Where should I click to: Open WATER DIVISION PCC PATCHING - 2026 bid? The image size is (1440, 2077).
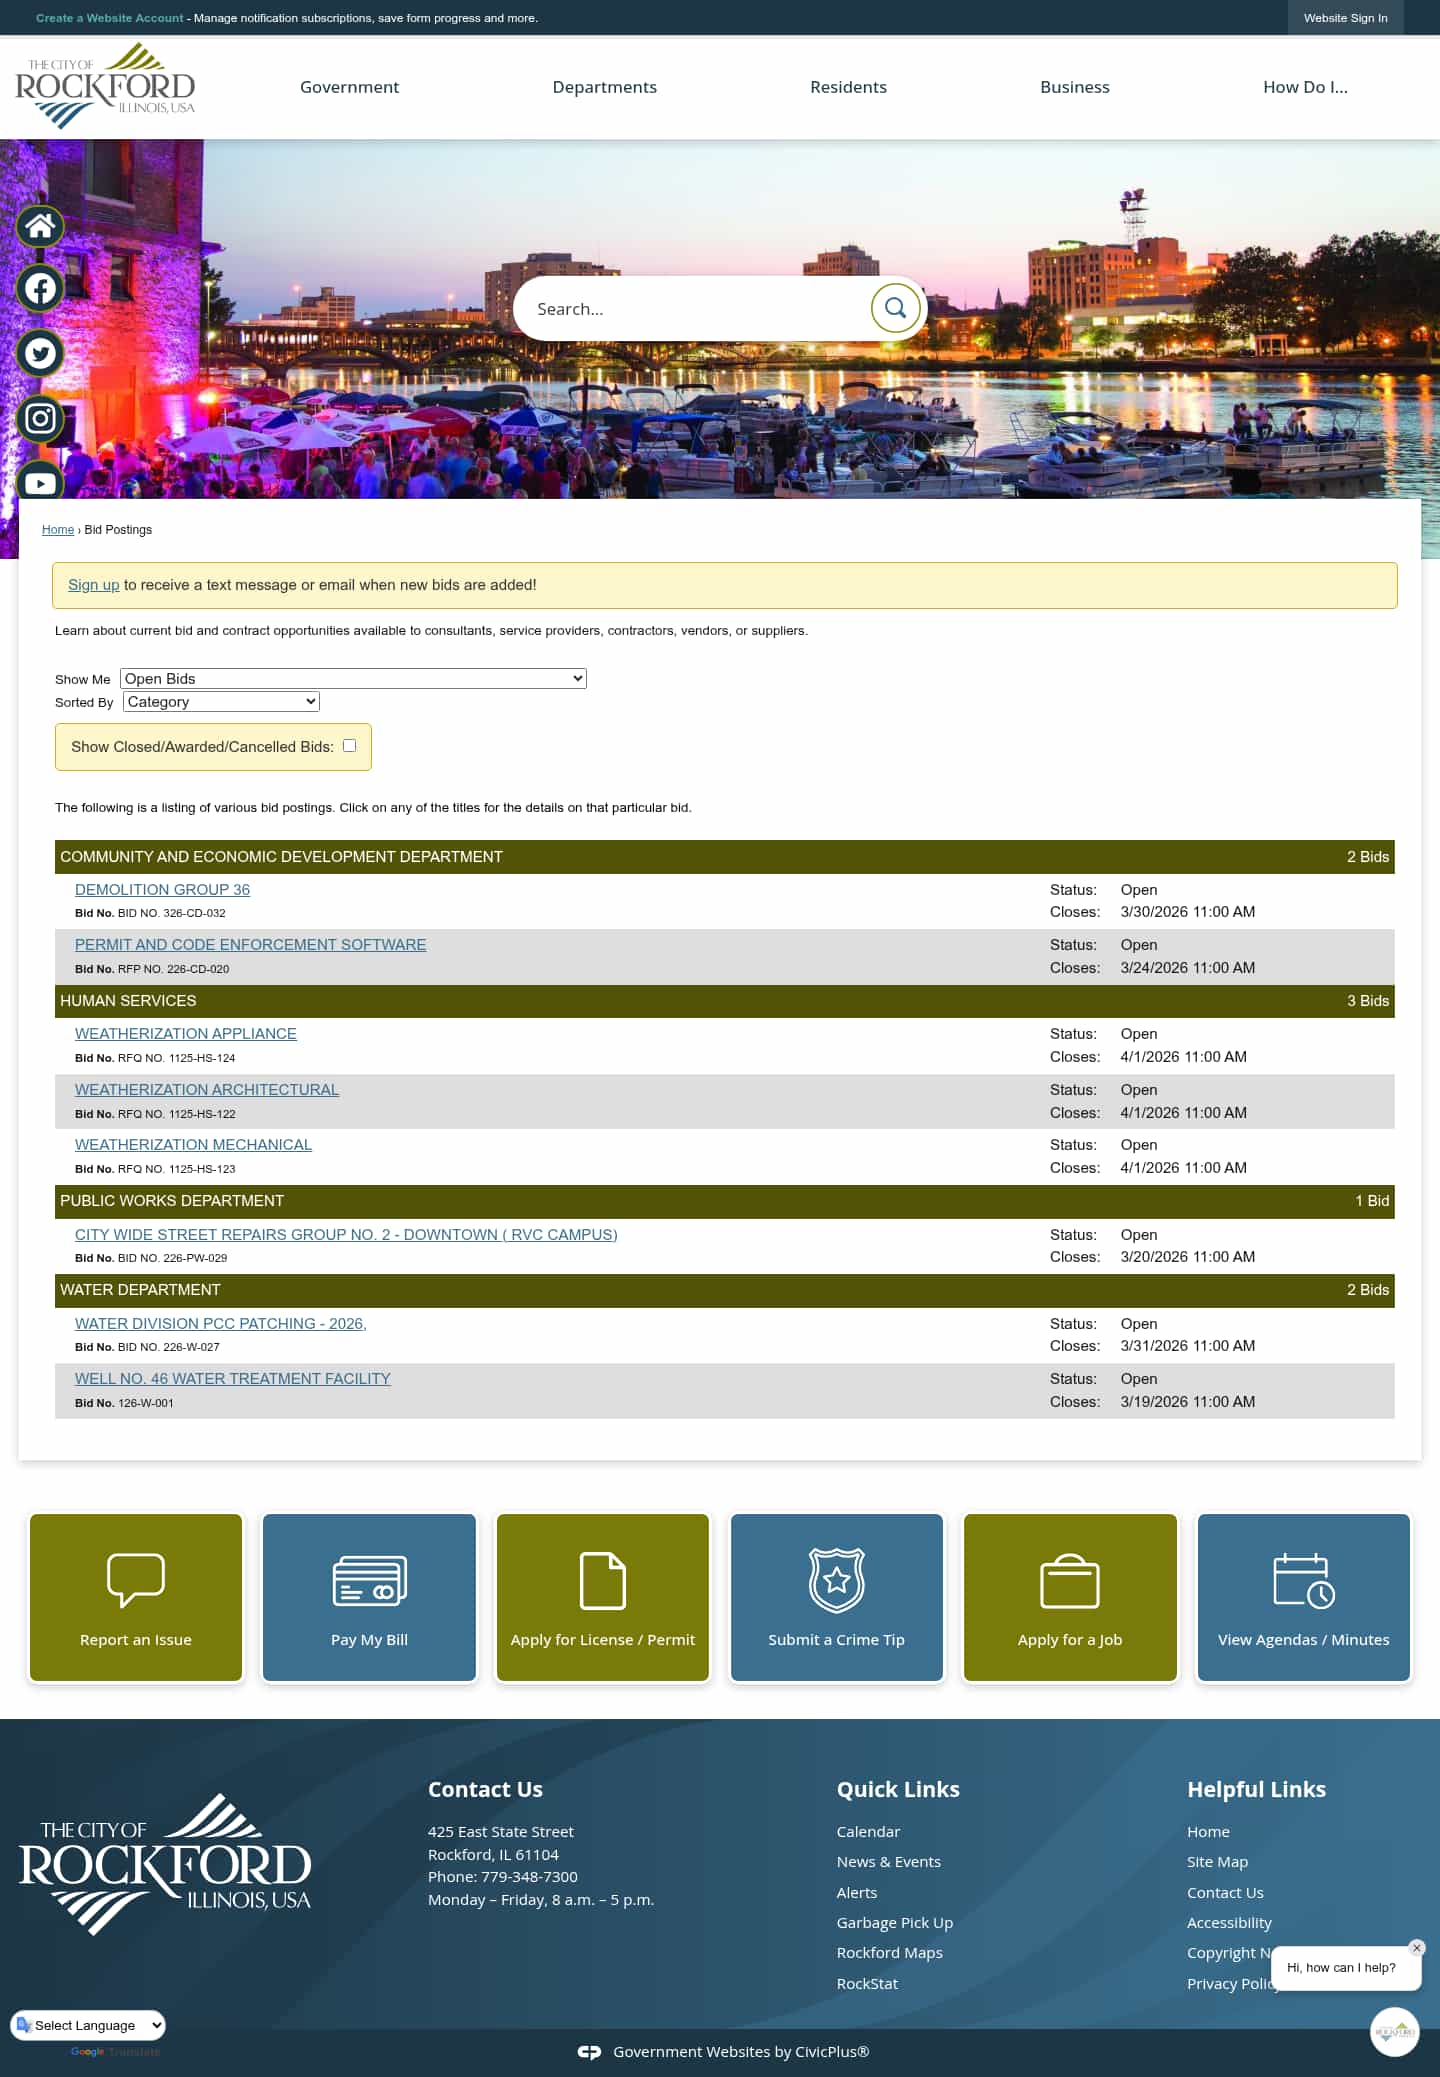tap(221, 1324)
